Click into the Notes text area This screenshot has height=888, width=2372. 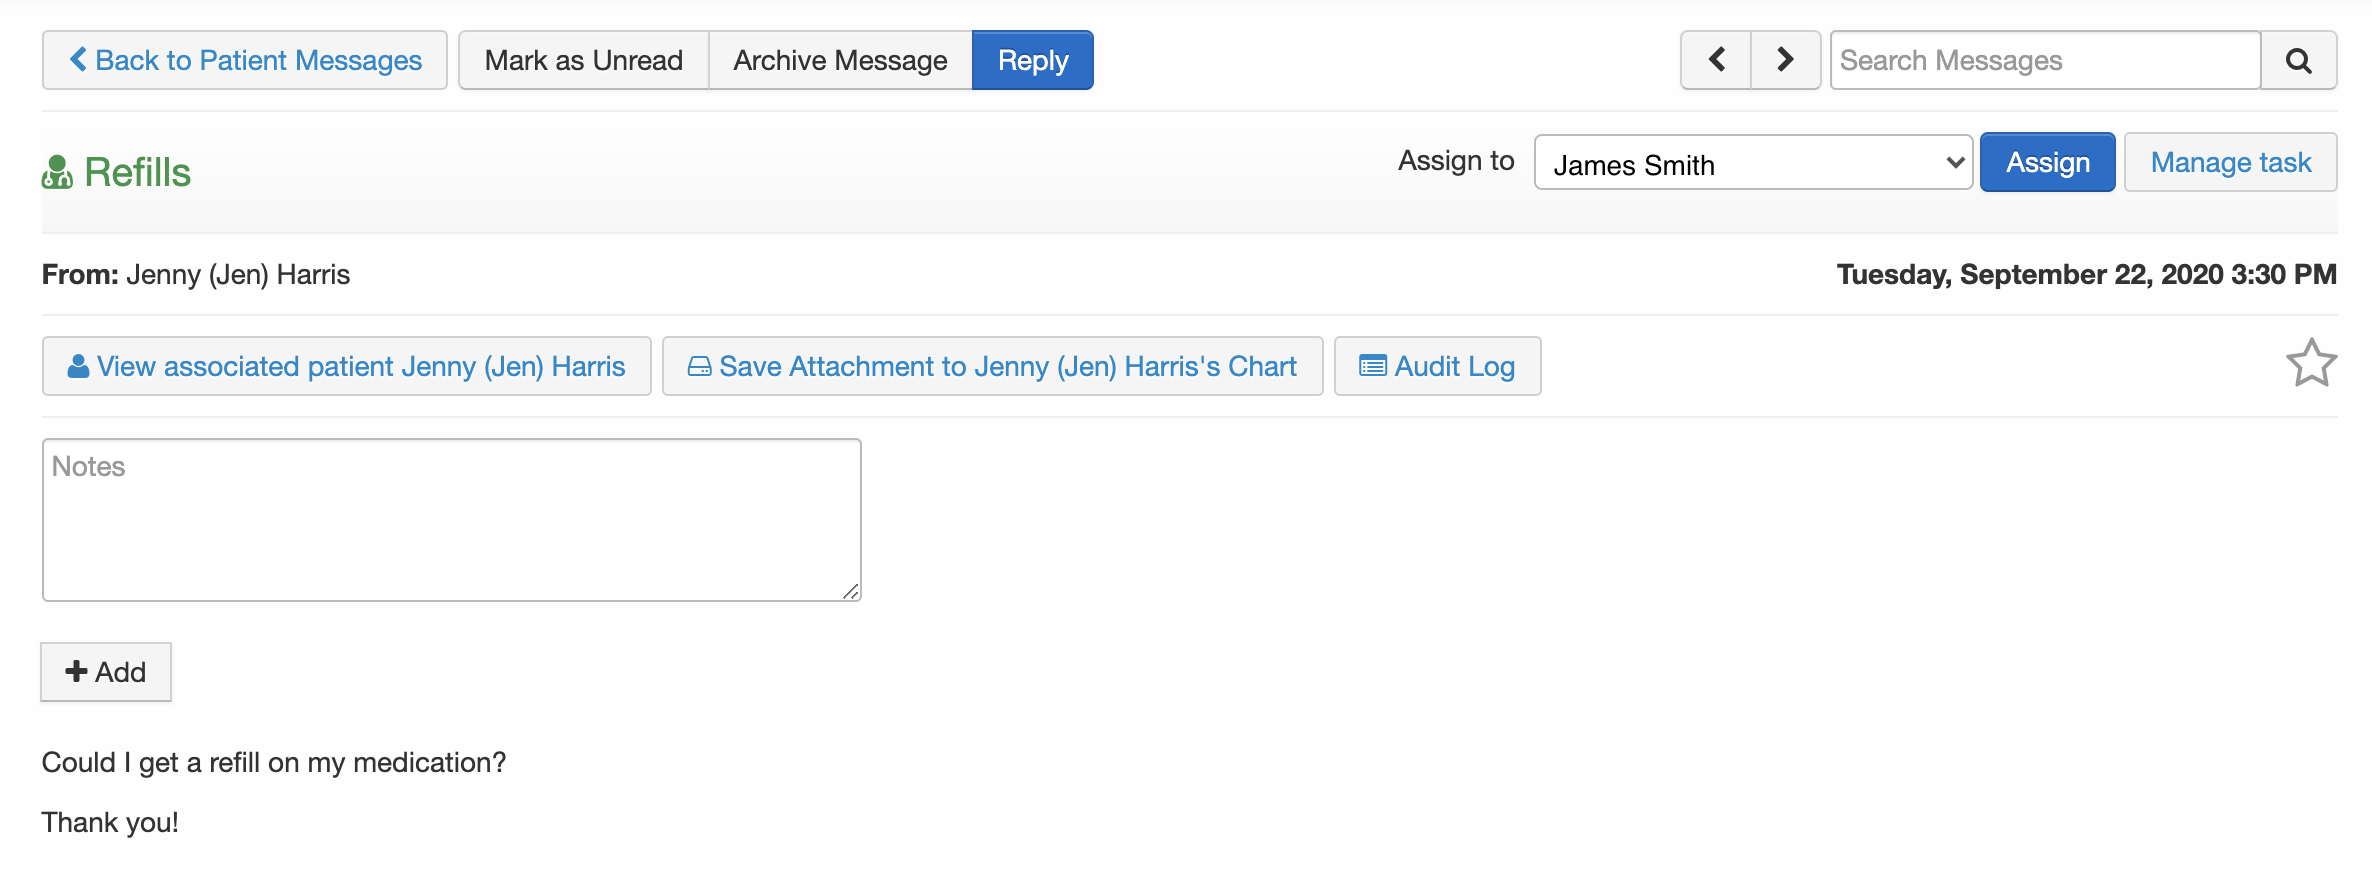[x=451, y=520]
